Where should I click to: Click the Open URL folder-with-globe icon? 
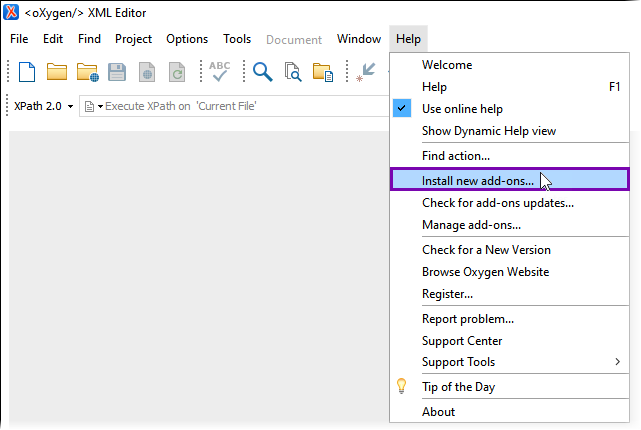pos(87,72)
